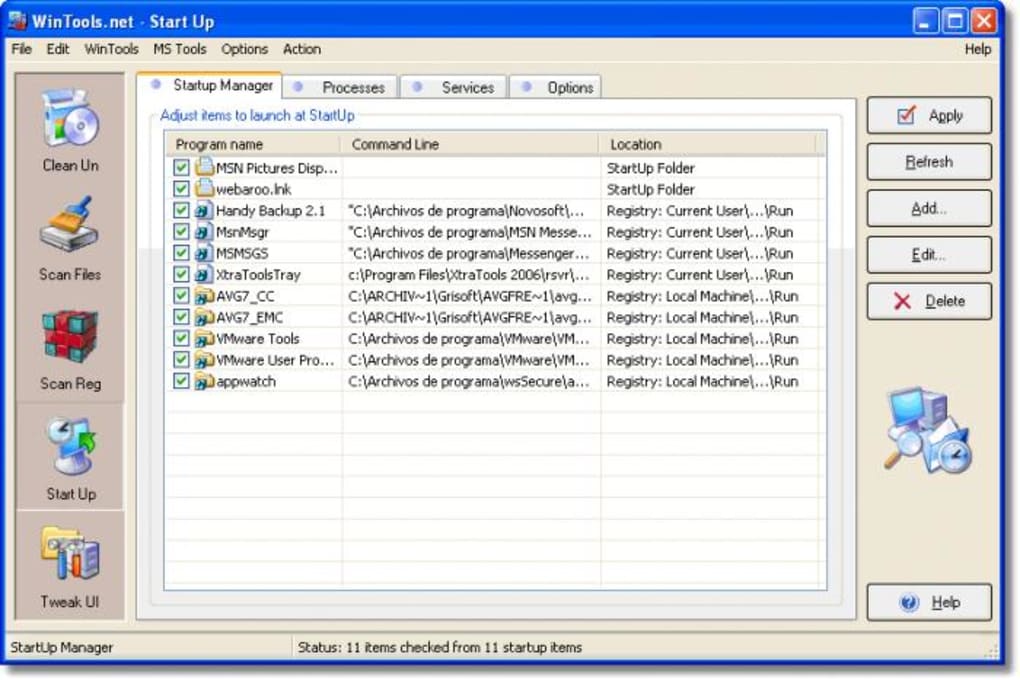The height and width of the screenshot is (680, 1020).
Task: Uncheck the MSN Pictures Disp startup item
Action: point(181,167)
